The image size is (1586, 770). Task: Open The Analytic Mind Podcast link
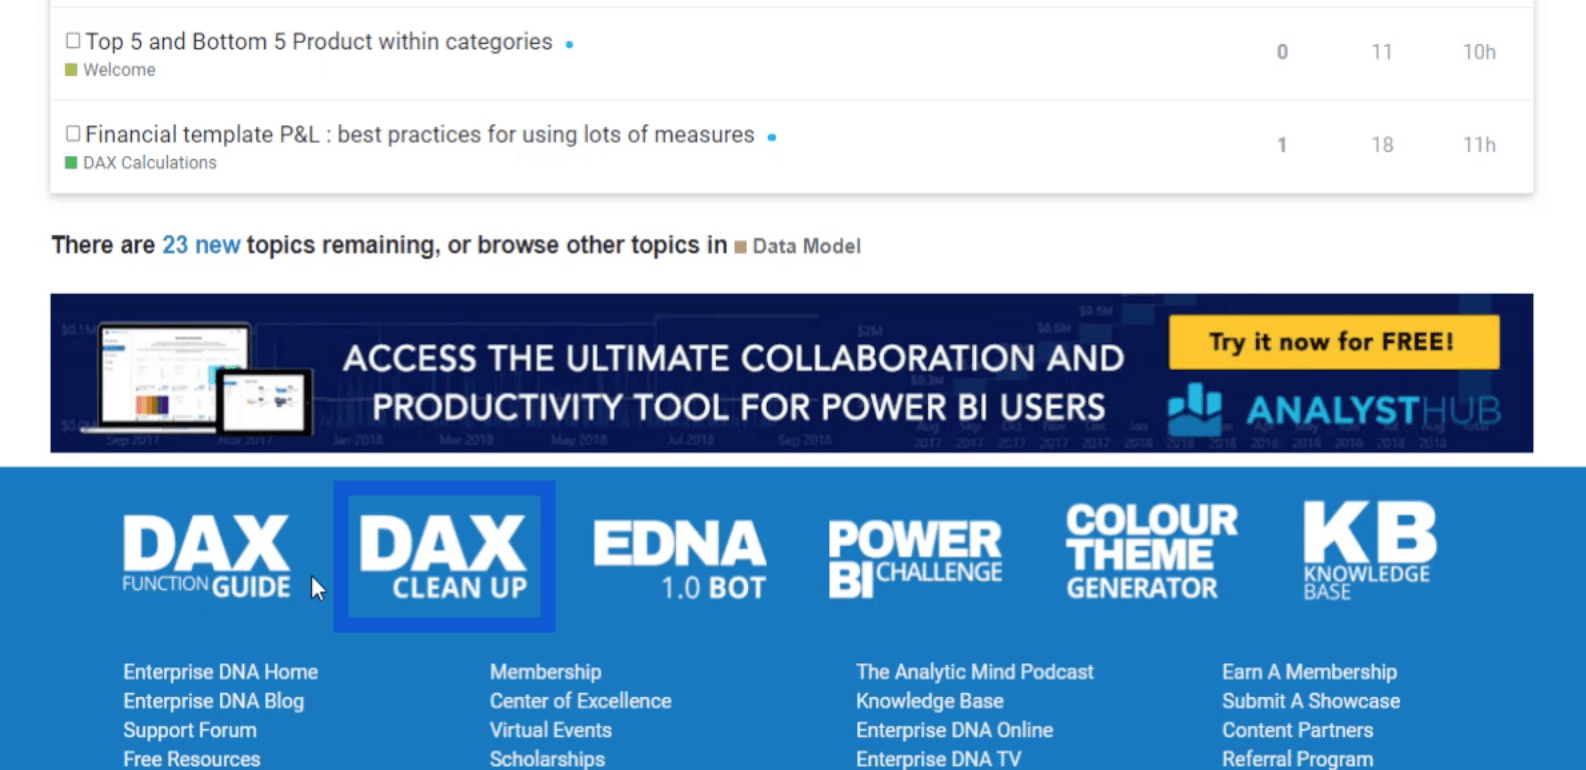(975, 672)
